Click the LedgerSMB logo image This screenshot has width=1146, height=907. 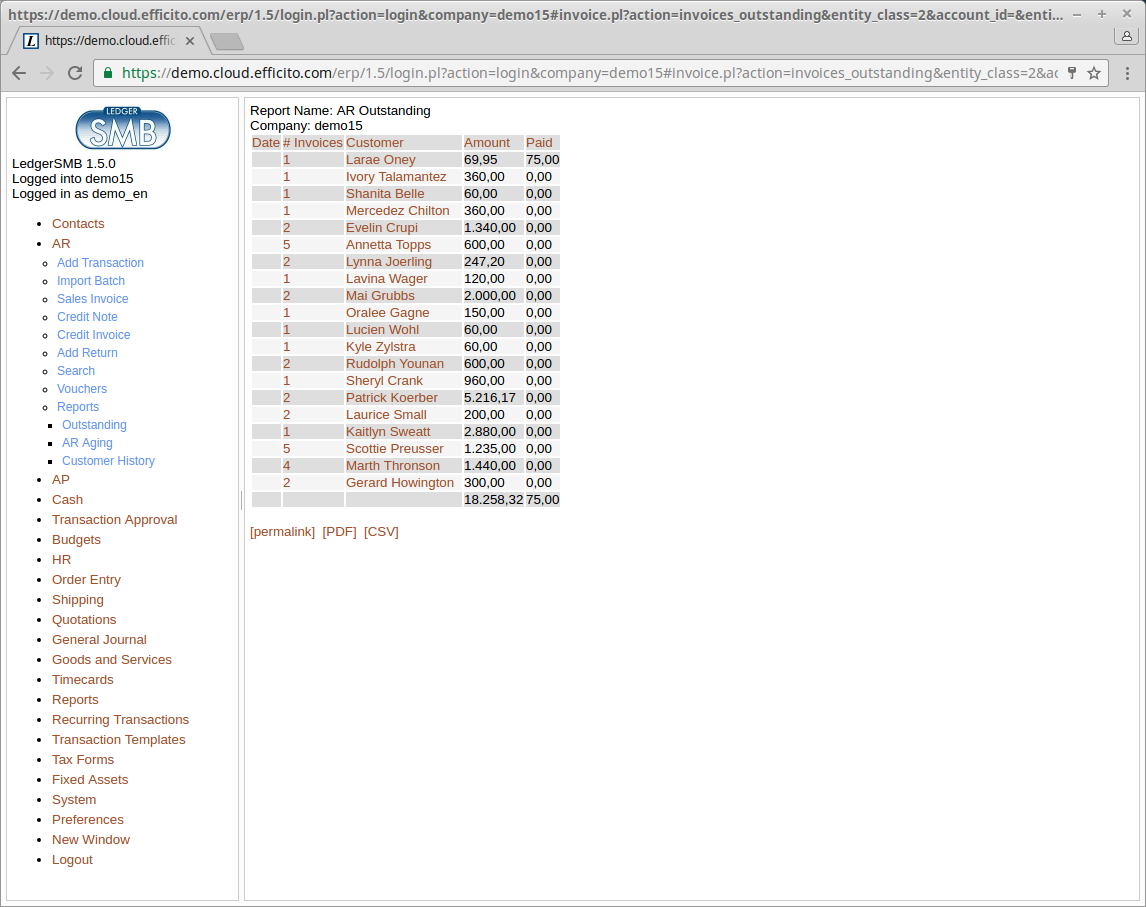122,128
